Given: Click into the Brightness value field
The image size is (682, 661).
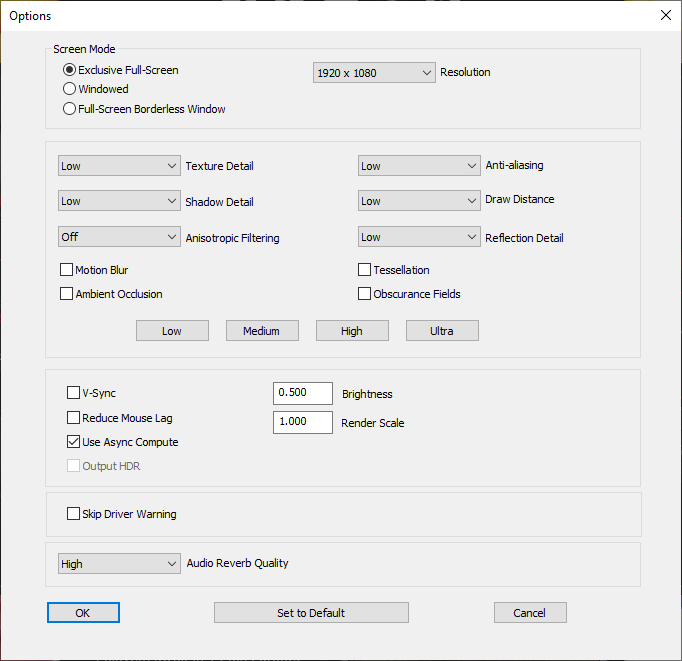Looking at the screenshot, I should pyautogui.click(x=302, y=393).
